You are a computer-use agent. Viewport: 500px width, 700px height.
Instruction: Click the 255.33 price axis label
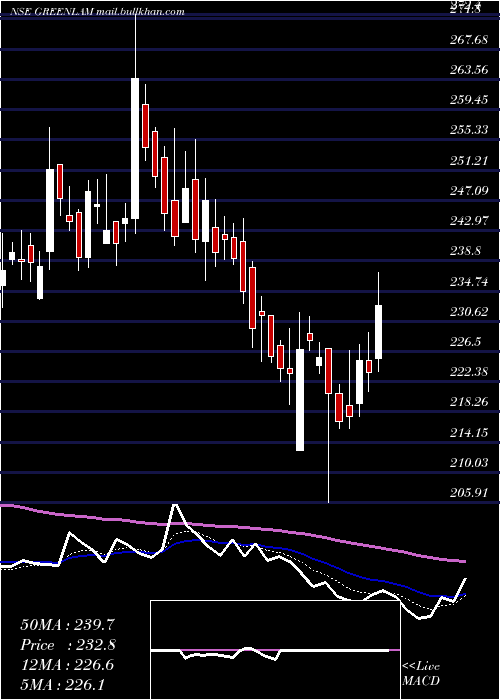coord(468,130)
